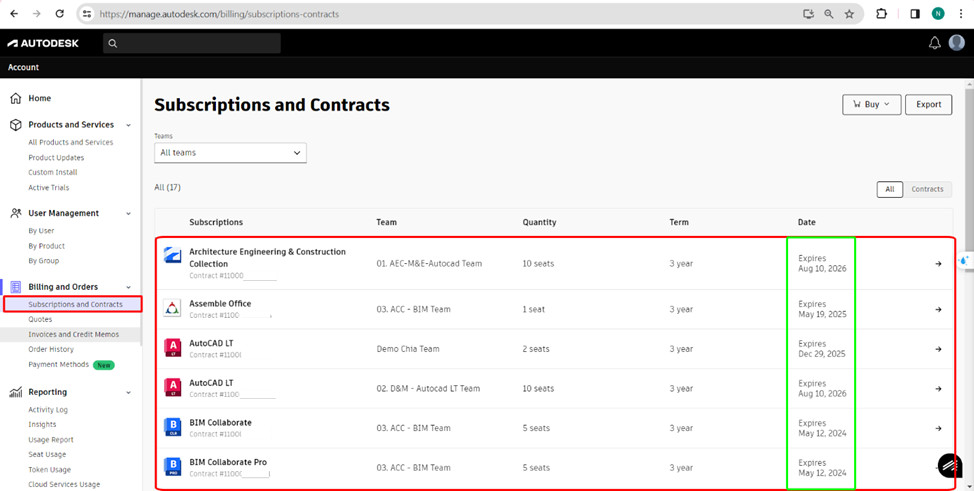
Task: Click the BIM Collaborate Pro product icon
Action: (172, 466)
